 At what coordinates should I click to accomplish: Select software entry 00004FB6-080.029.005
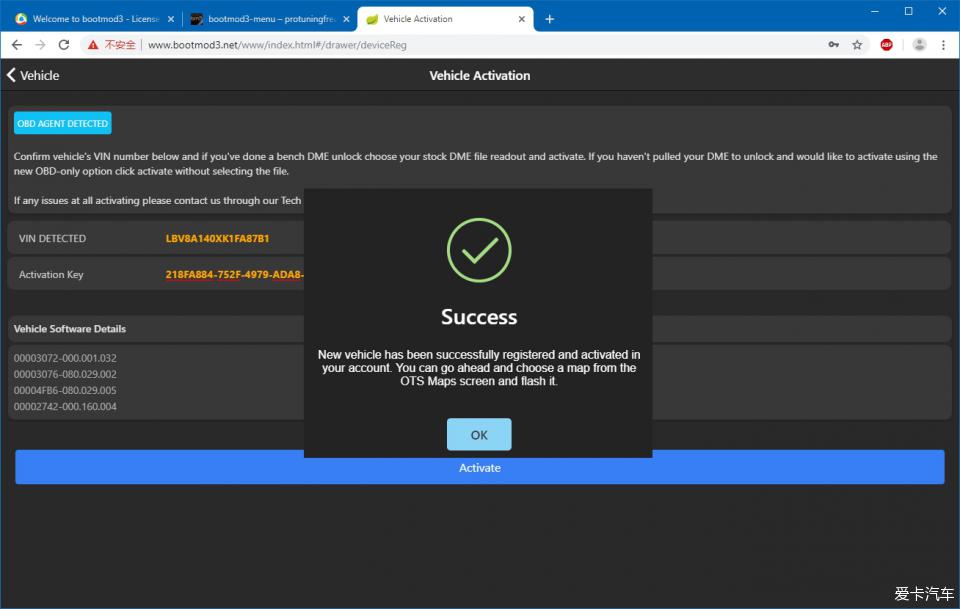65,390
